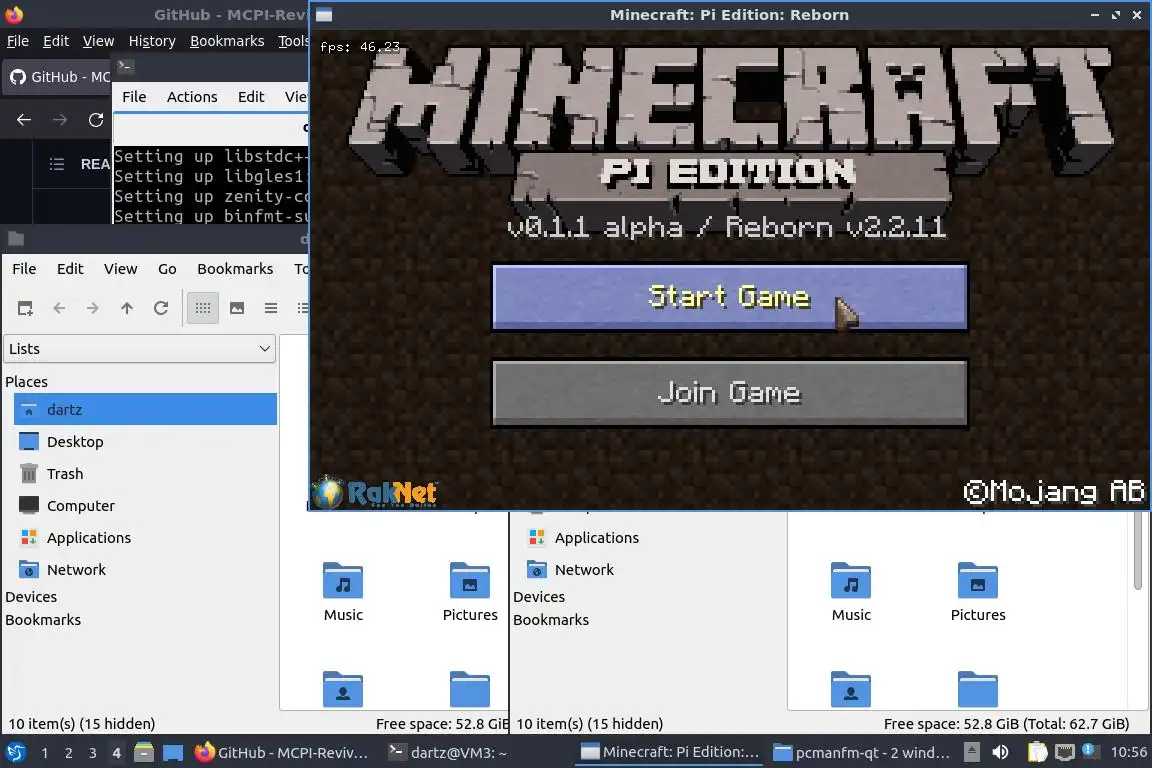Open Firefox File menu

coord(18,41)
